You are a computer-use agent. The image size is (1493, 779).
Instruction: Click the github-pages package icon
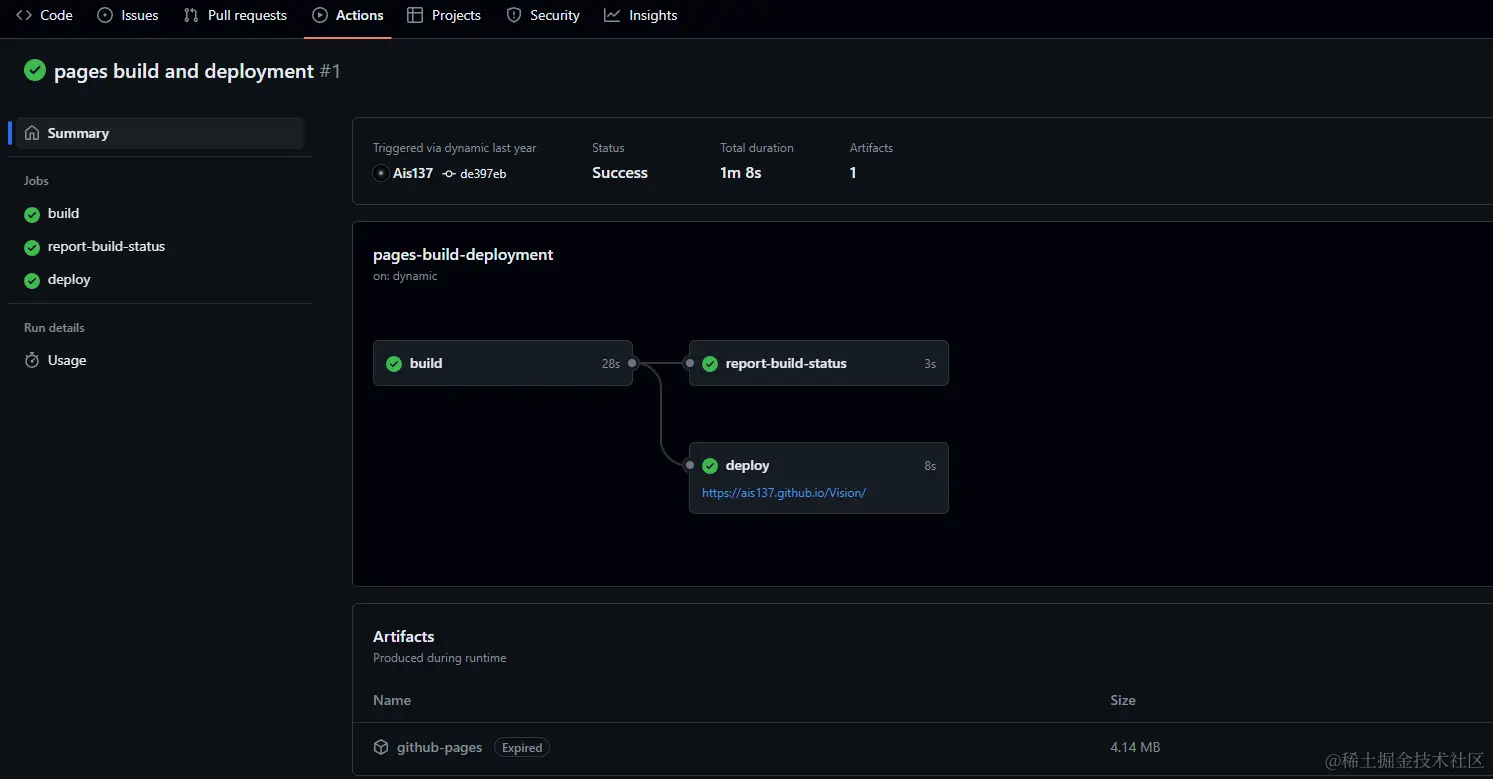(x=381, y=747)
